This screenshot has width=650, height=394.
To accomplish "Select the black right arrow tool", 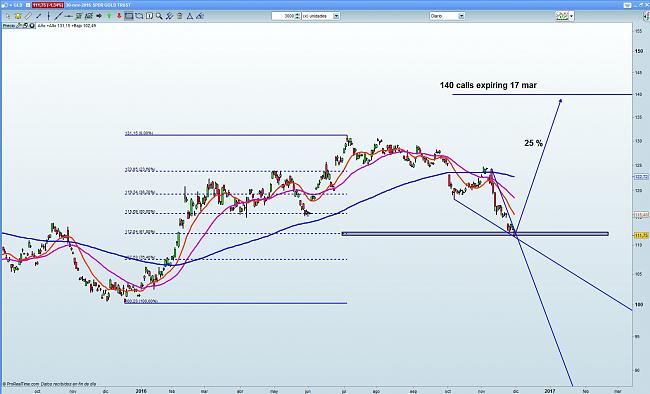I will 99,16.
